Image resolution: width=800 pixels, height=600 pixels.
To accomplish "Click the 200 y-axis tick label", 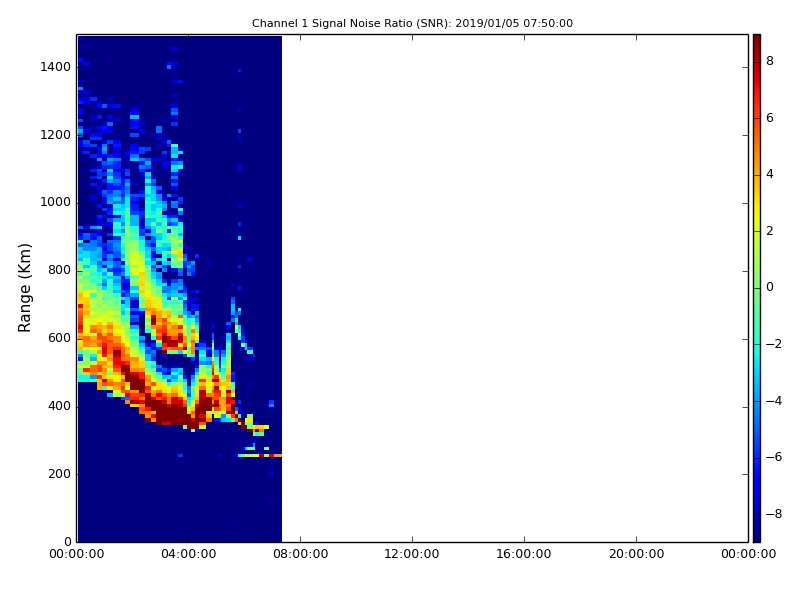I will [59, 473].
